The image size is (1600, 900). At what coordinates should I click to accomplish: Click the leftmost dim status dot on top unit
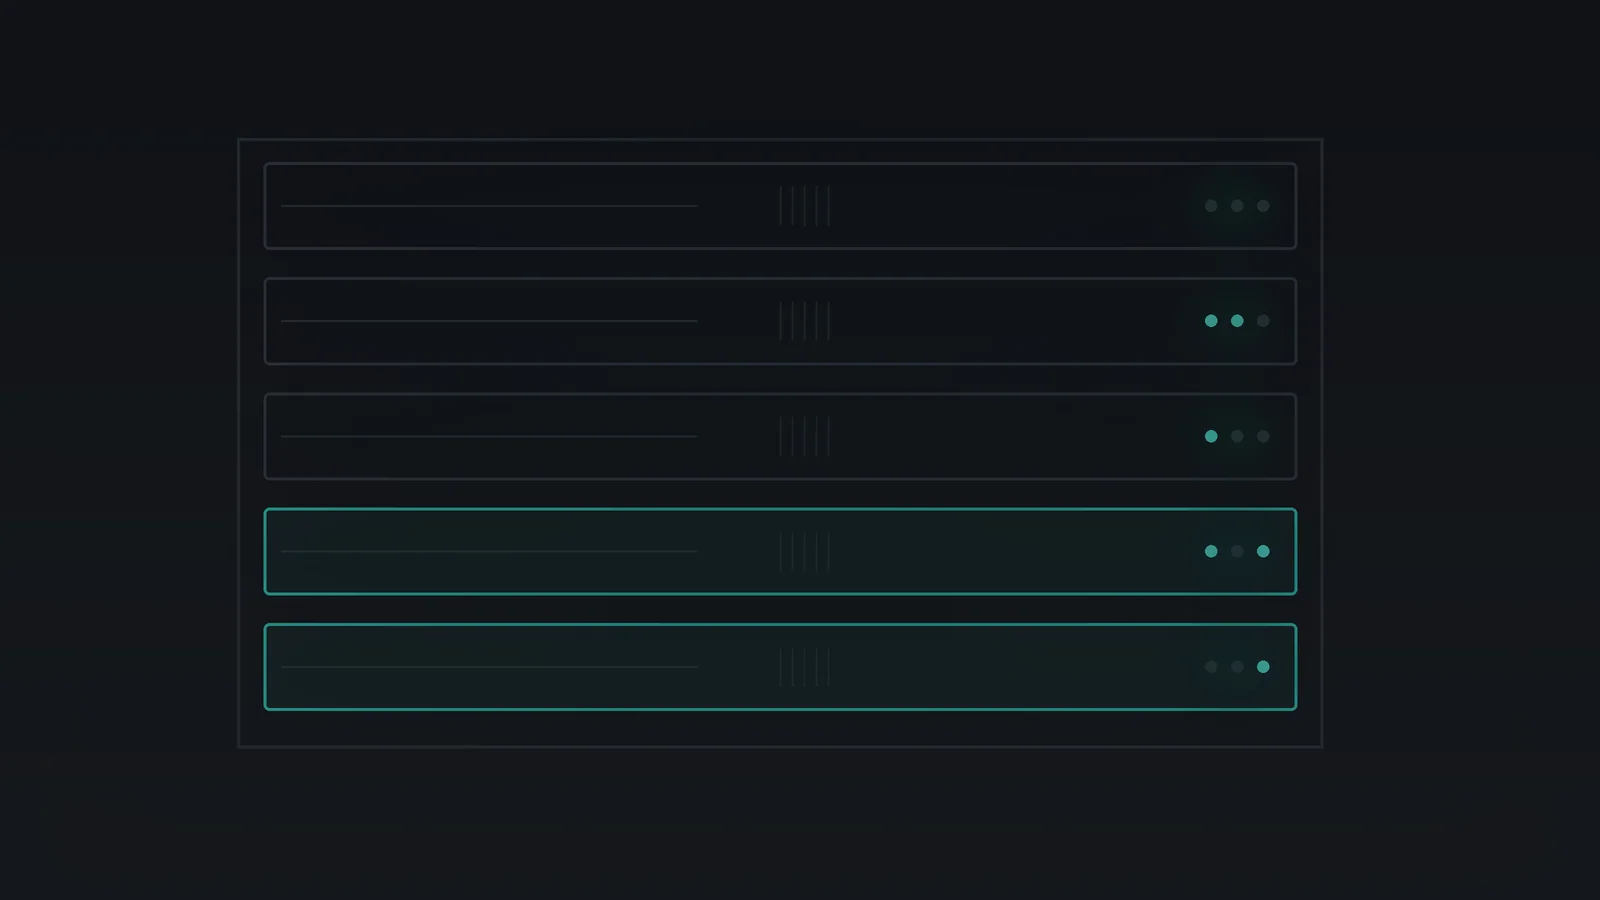1211,206
